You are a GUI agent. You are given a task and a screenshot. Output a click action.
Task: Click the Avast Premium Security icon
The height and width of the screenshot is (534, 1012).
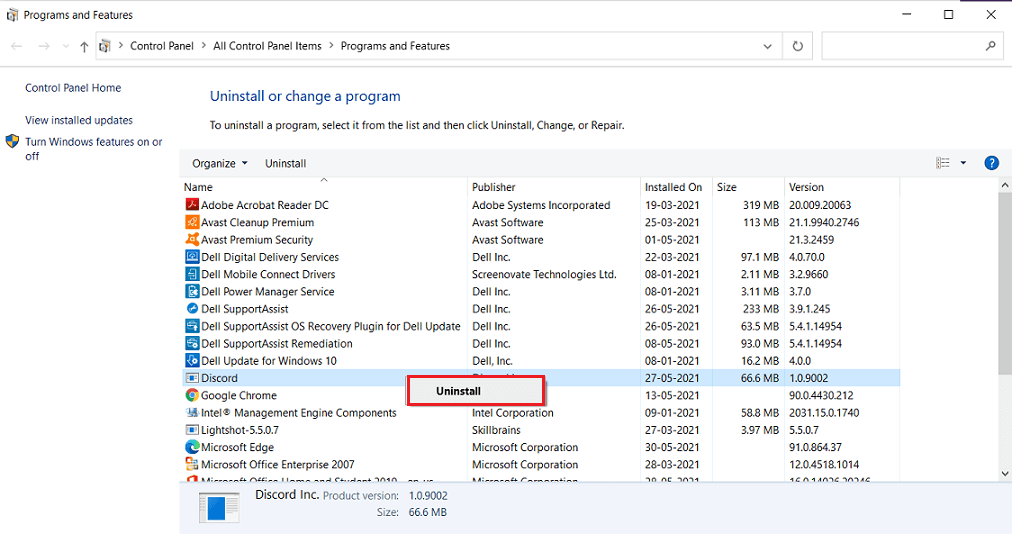pos(192,240)
